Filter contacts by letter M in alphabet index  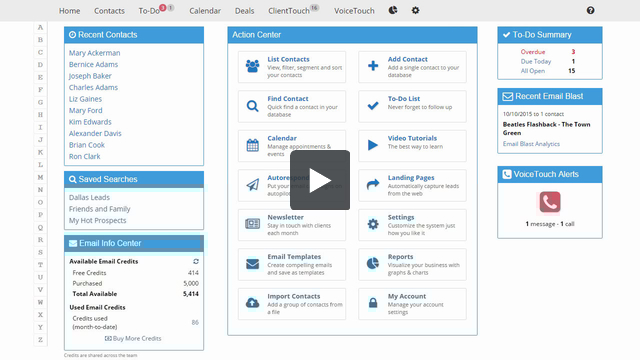40,177
